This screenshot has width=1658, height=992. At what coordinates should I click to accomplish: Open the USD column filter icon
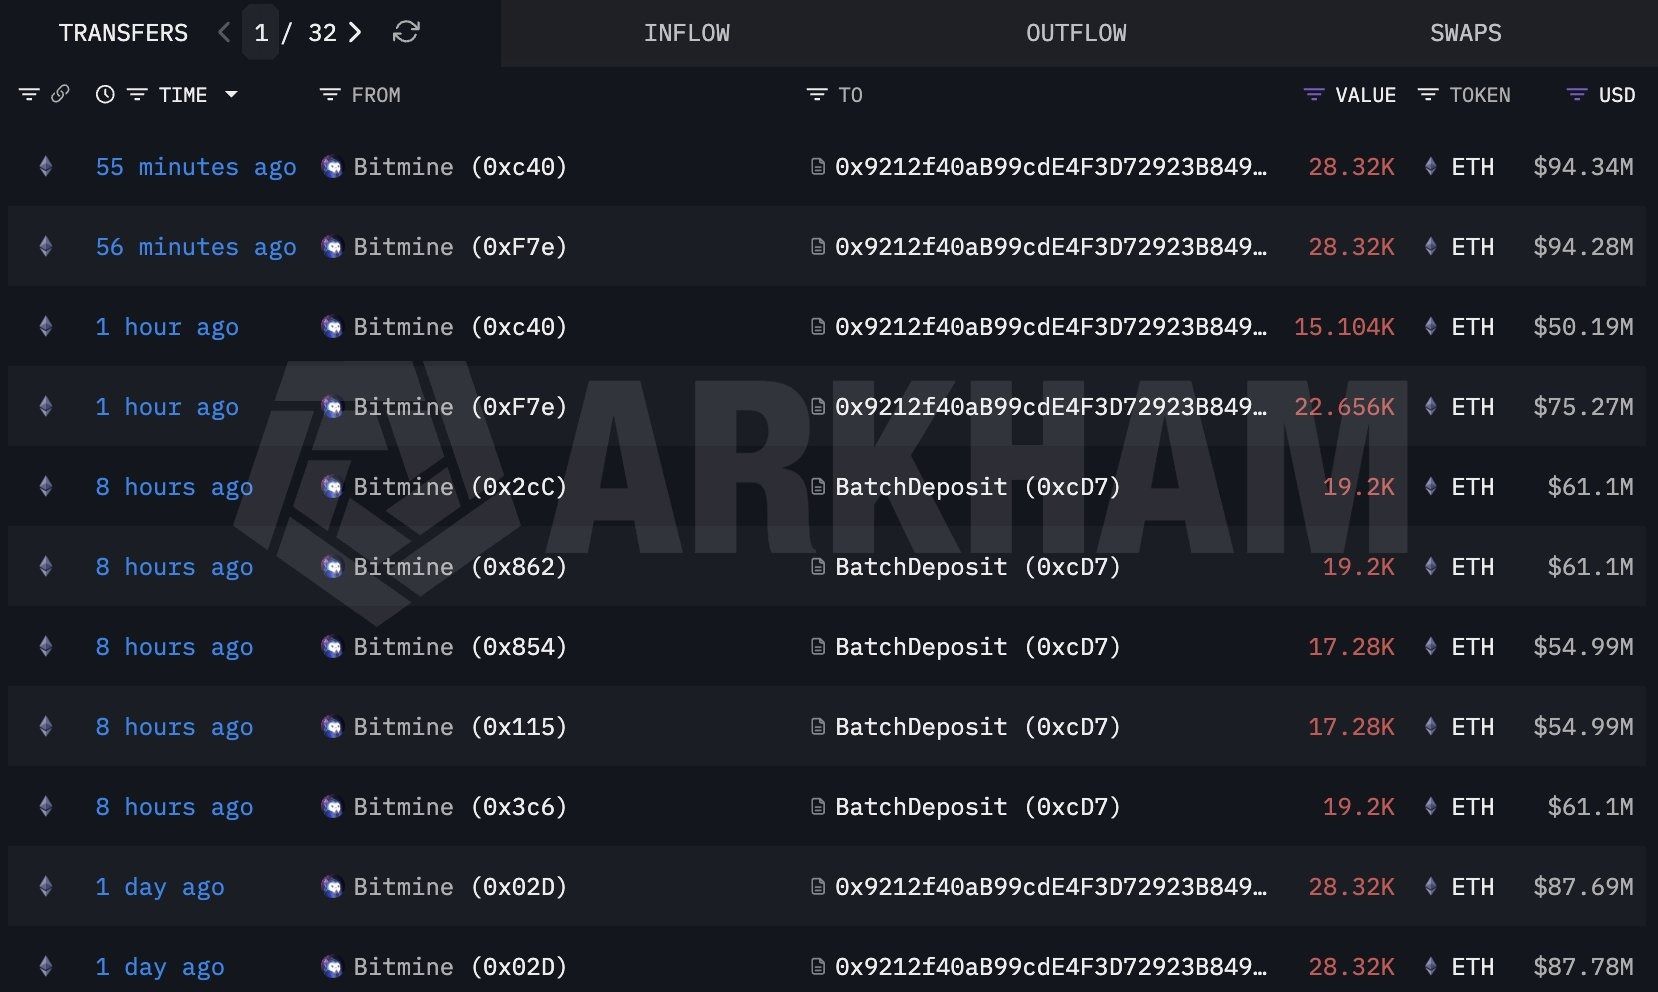click(x=1573, y=94)
